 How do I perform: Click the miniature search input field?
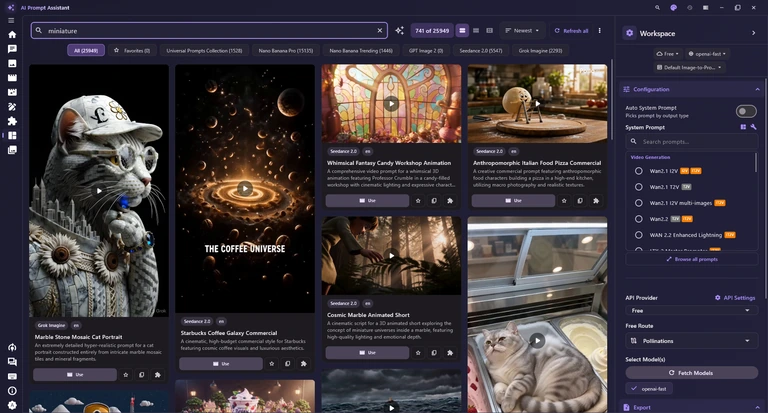click(209, 30)
